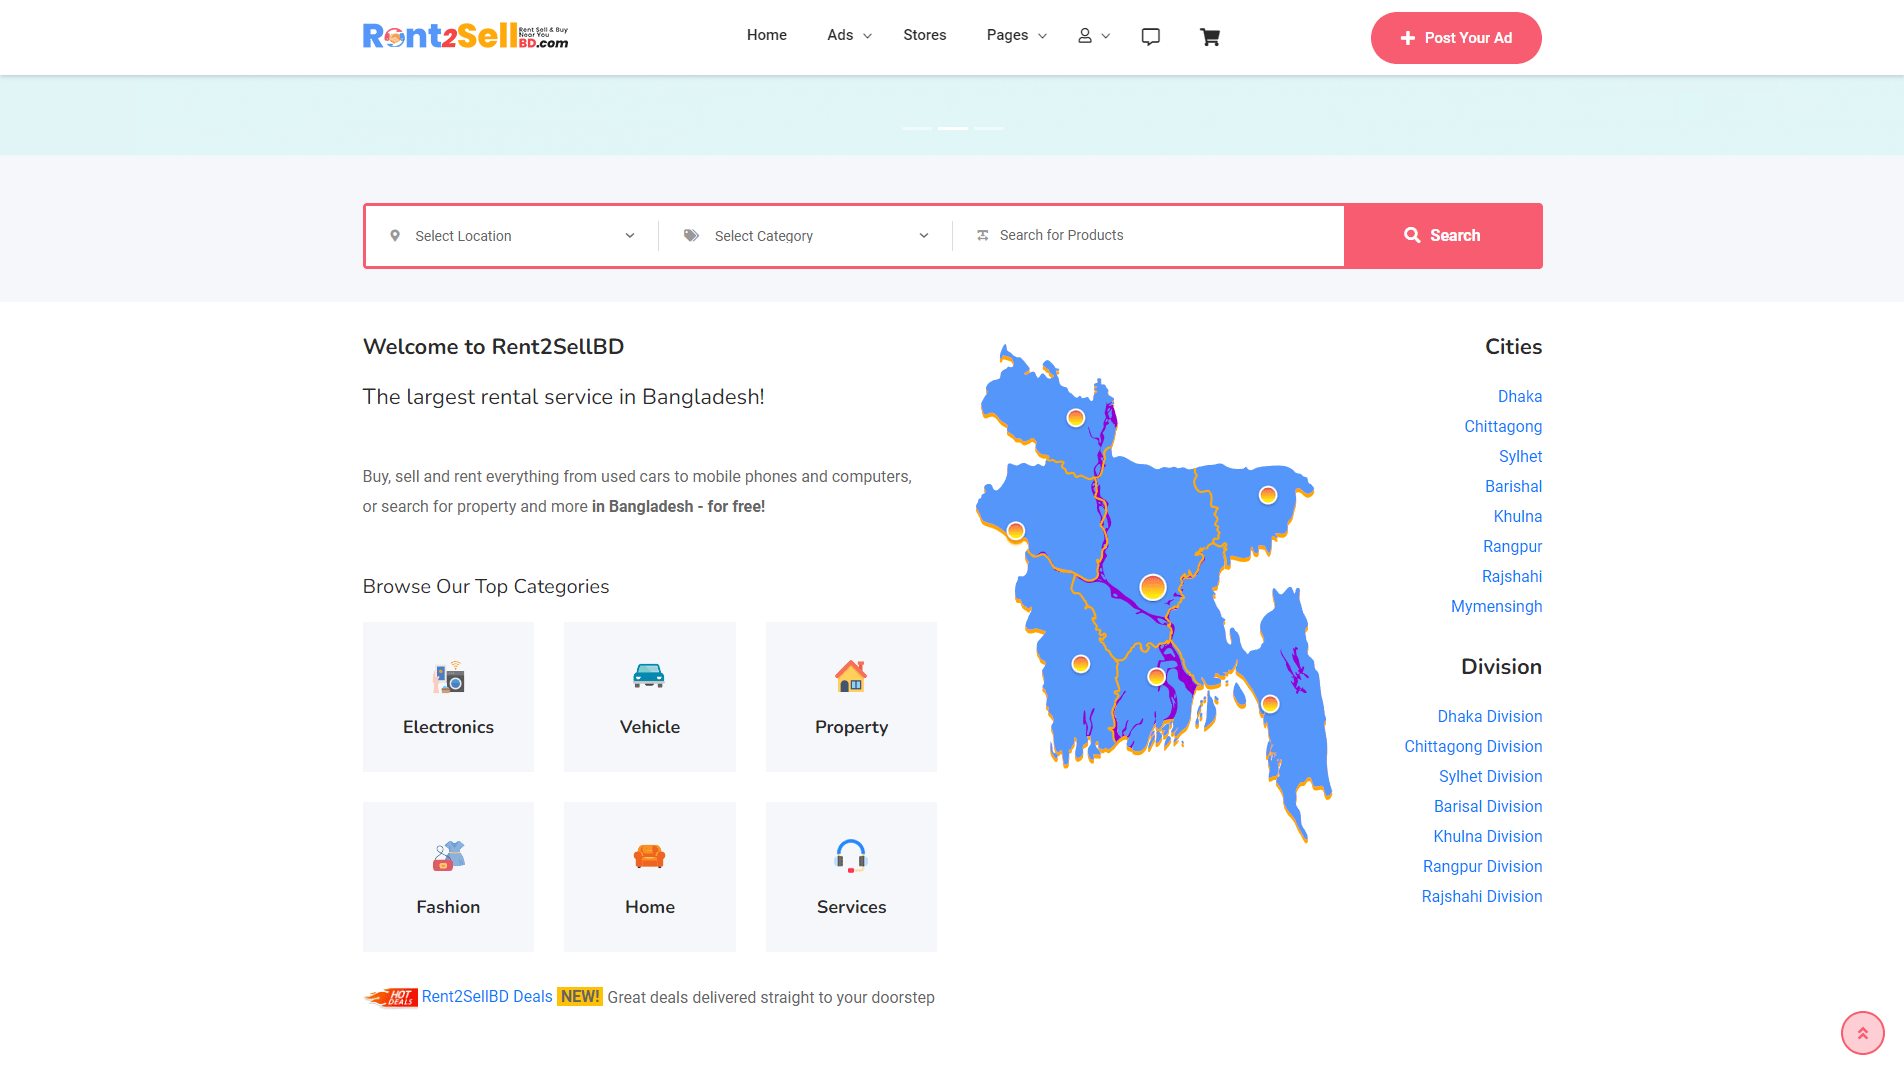Open the Pages dropdown menu
The height and width of the screenshot is (1080, 1904).
[1016, 35]
